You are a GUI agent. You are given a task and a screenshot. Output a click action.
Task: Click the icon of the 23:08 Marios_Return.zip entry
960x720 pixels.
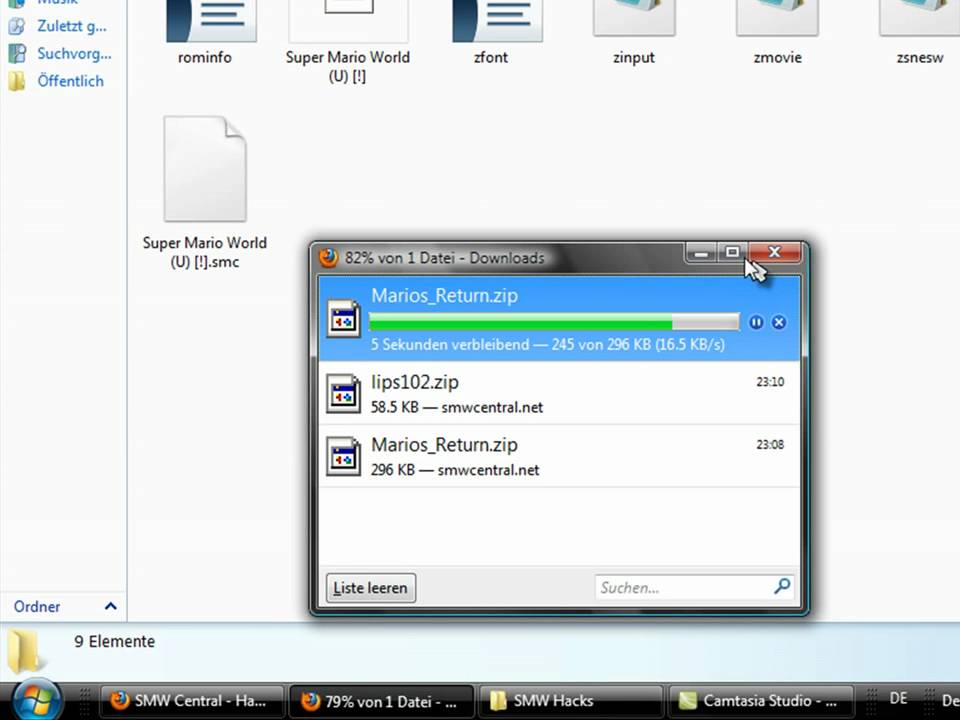[343, 456]
